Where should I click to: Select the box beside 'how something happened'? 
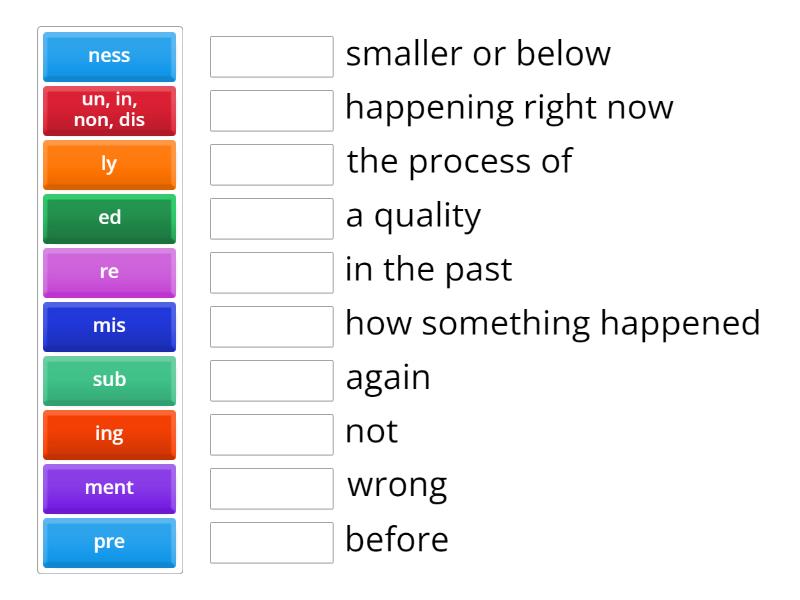point(272,326)
